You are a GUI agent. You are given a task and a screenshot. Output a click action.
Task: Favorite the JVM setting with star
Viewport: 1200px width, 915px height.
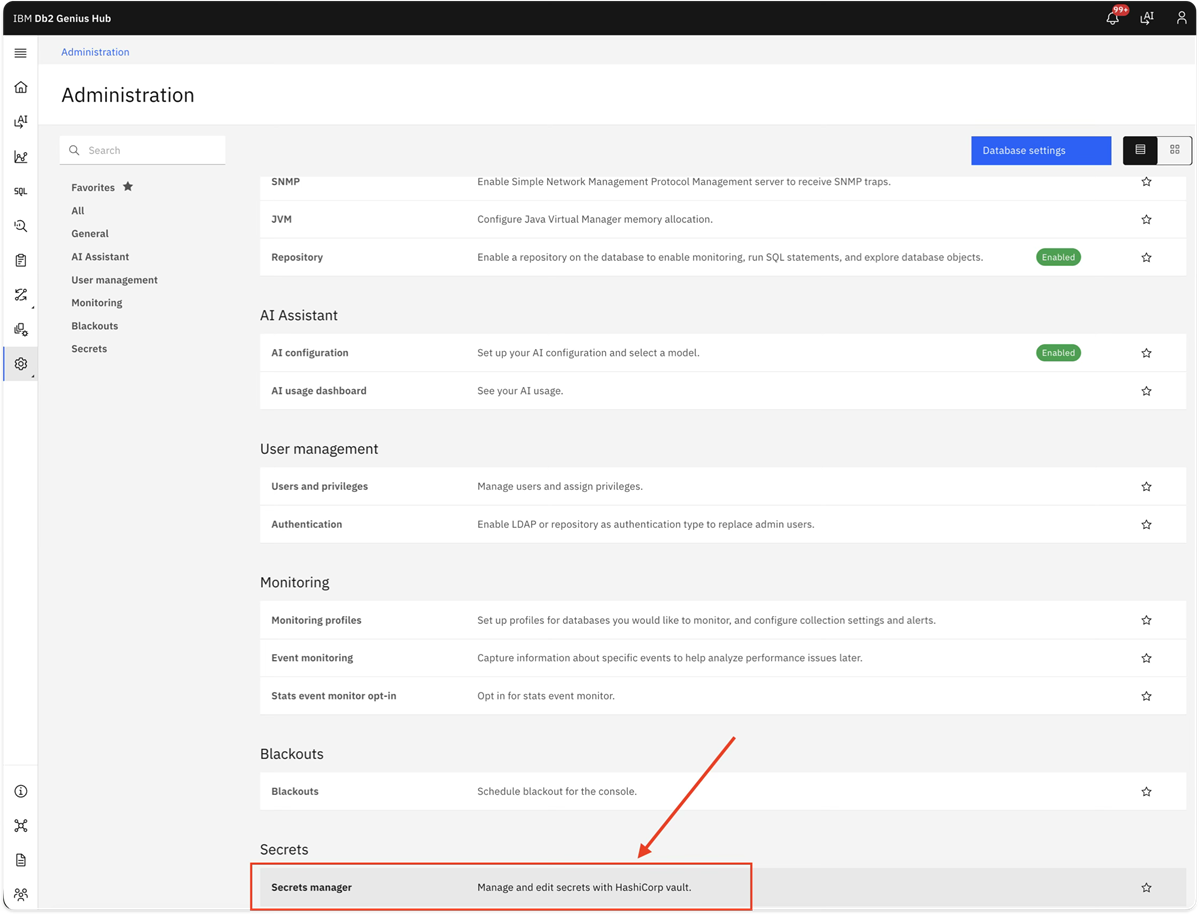1146,219
